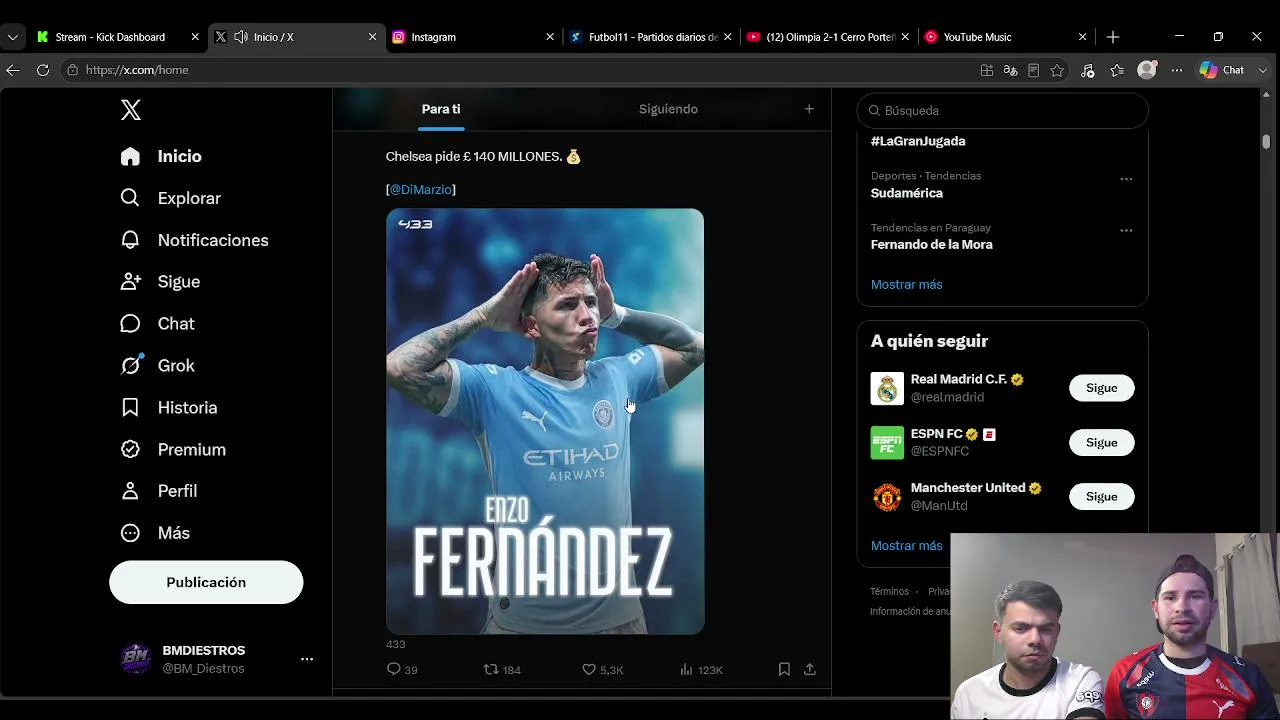Add a new timeline tab with plus
The width and height of the screenshot is (1280, 720).
[x=809, y=109]
